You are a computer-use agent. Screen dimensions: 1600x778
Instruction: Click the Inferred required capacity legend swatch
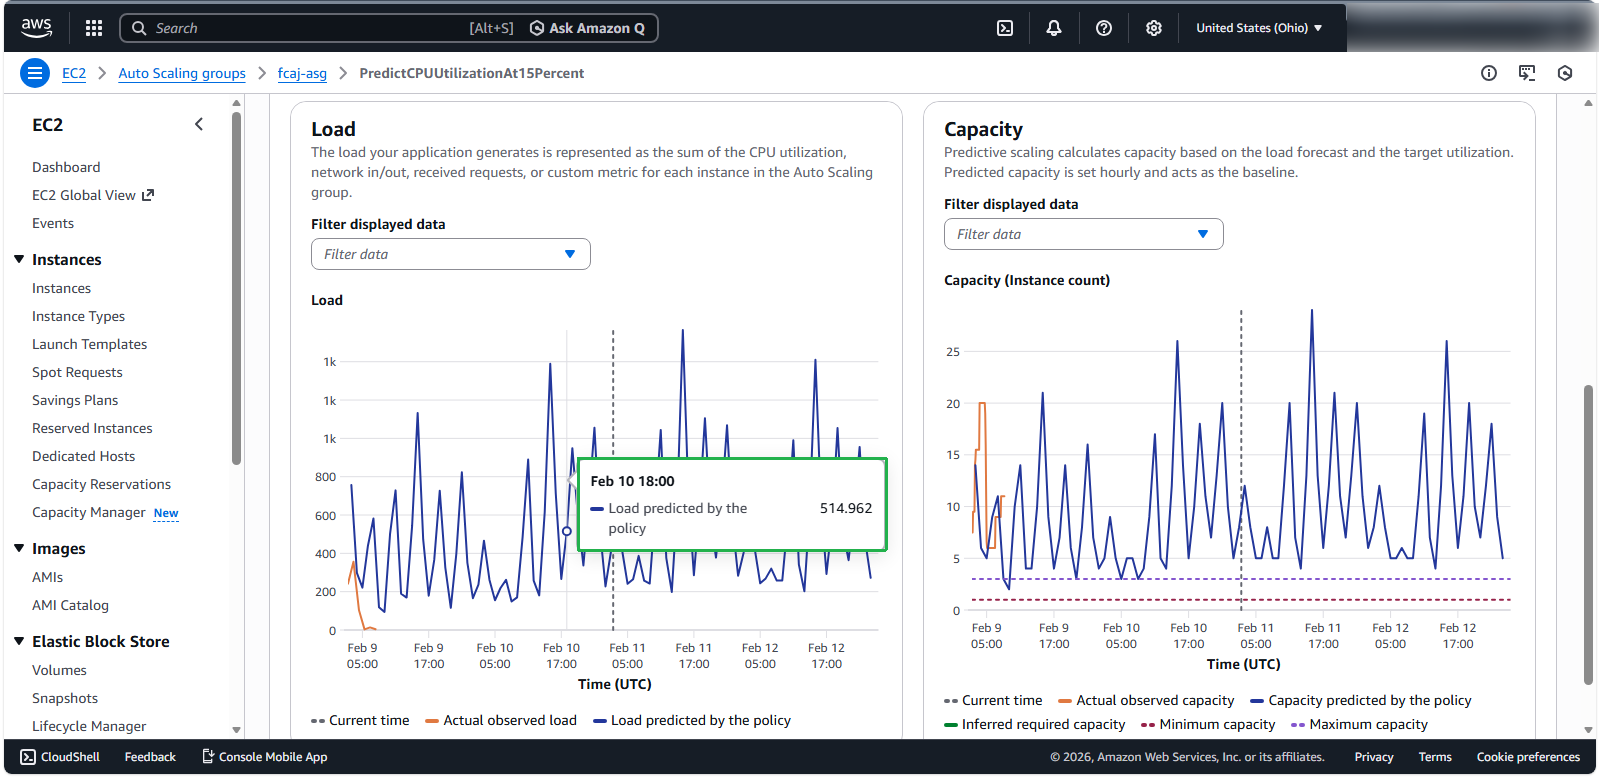[x=951, y=725]
